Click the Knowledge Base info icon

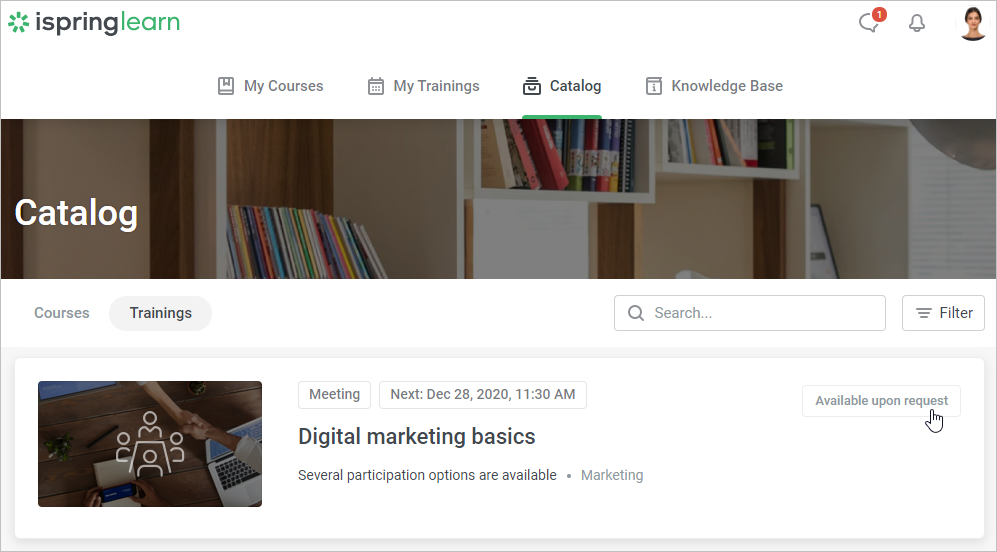click(654, 86)
